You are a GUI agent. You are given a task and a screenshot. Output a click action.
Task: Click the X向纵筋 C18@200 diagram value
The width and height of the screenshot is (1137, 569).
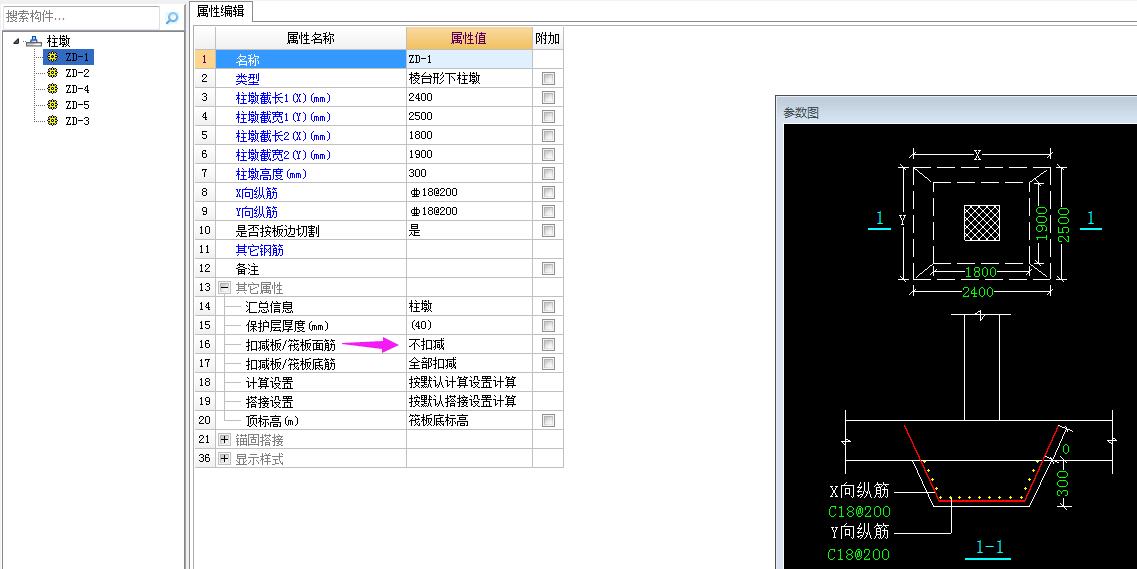tap(859, 512)
